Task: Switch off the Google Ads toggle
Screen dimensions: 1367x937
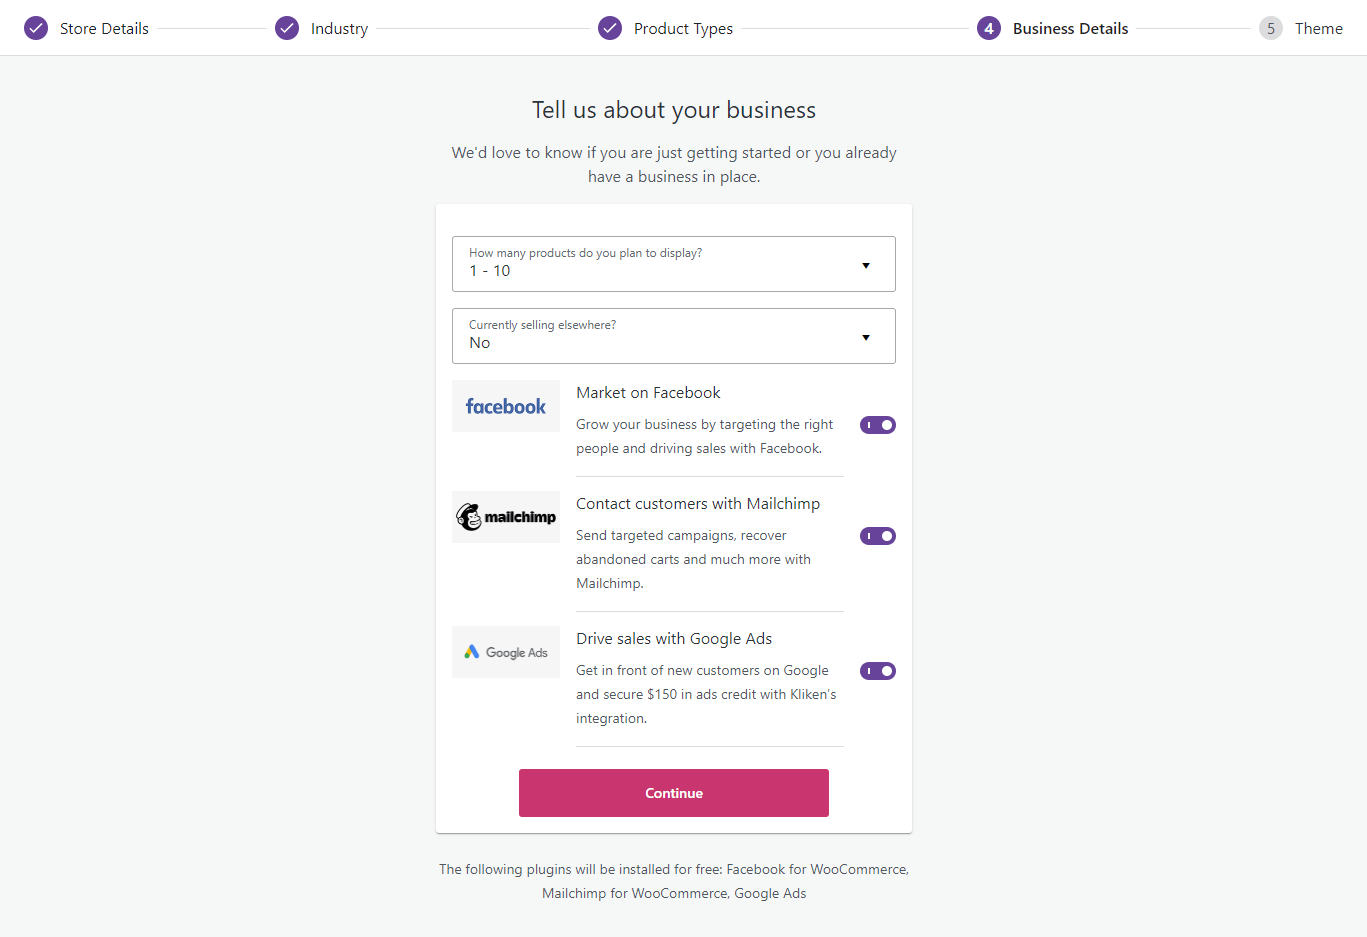Action: 878,671
